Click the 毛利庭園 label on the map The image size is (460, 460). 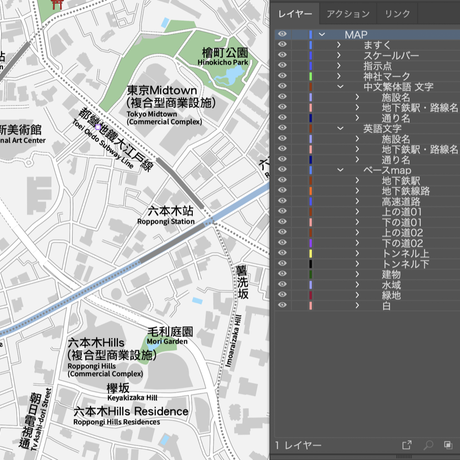pos(170,332)
